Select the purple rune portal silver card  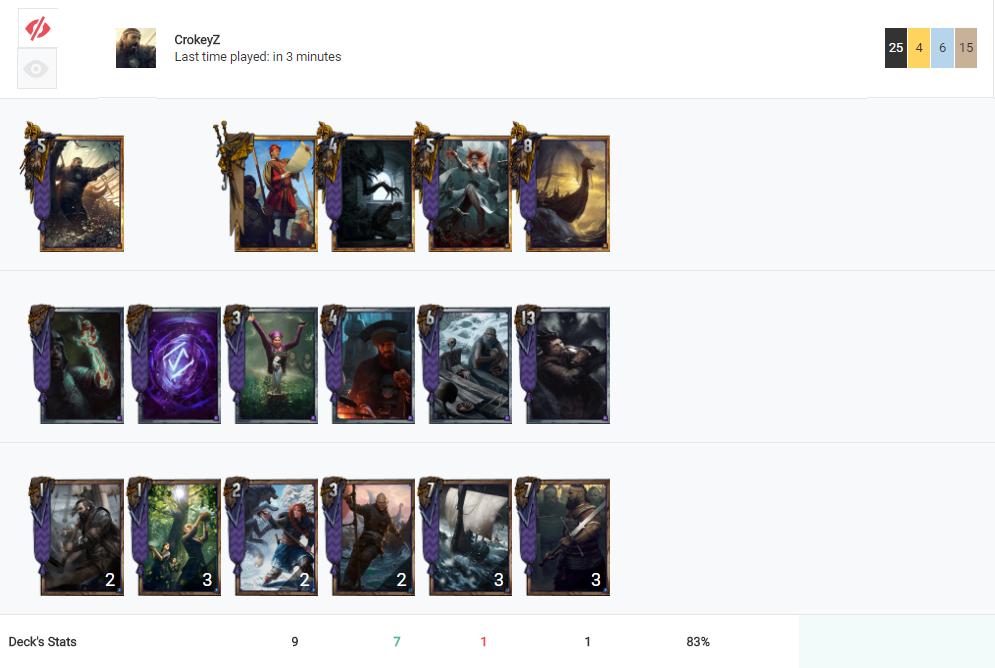pos(175,364)
